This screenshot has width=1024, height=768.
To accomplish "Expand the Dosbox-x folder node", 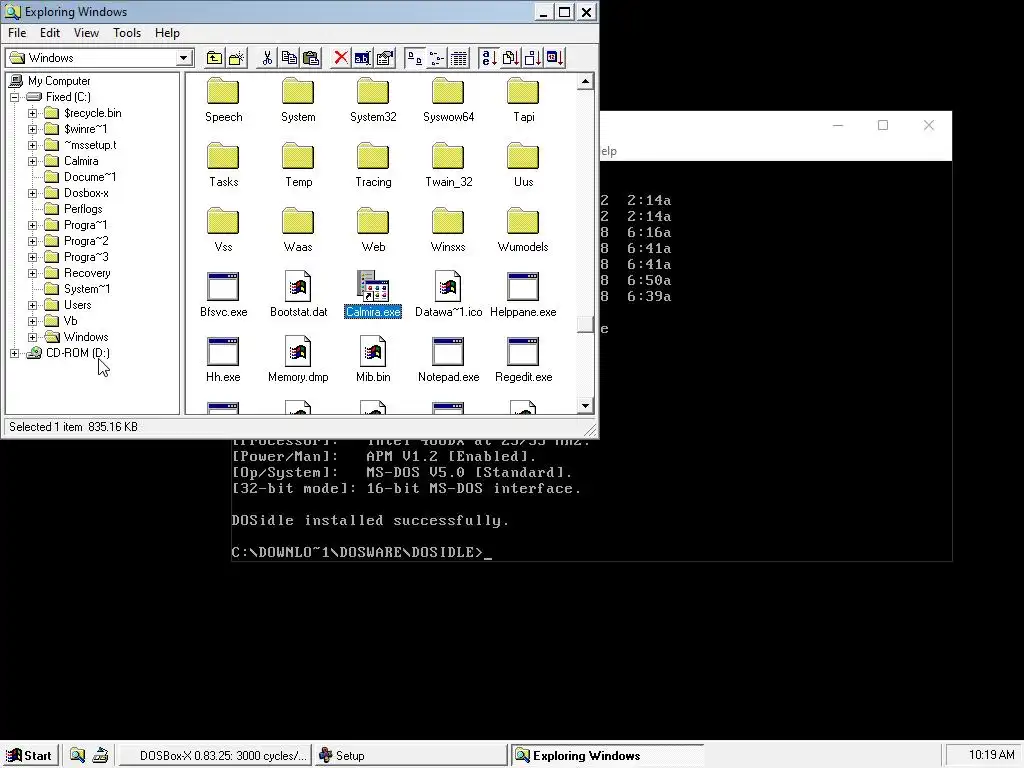I will pyautogui.click(x=33, y=193).
